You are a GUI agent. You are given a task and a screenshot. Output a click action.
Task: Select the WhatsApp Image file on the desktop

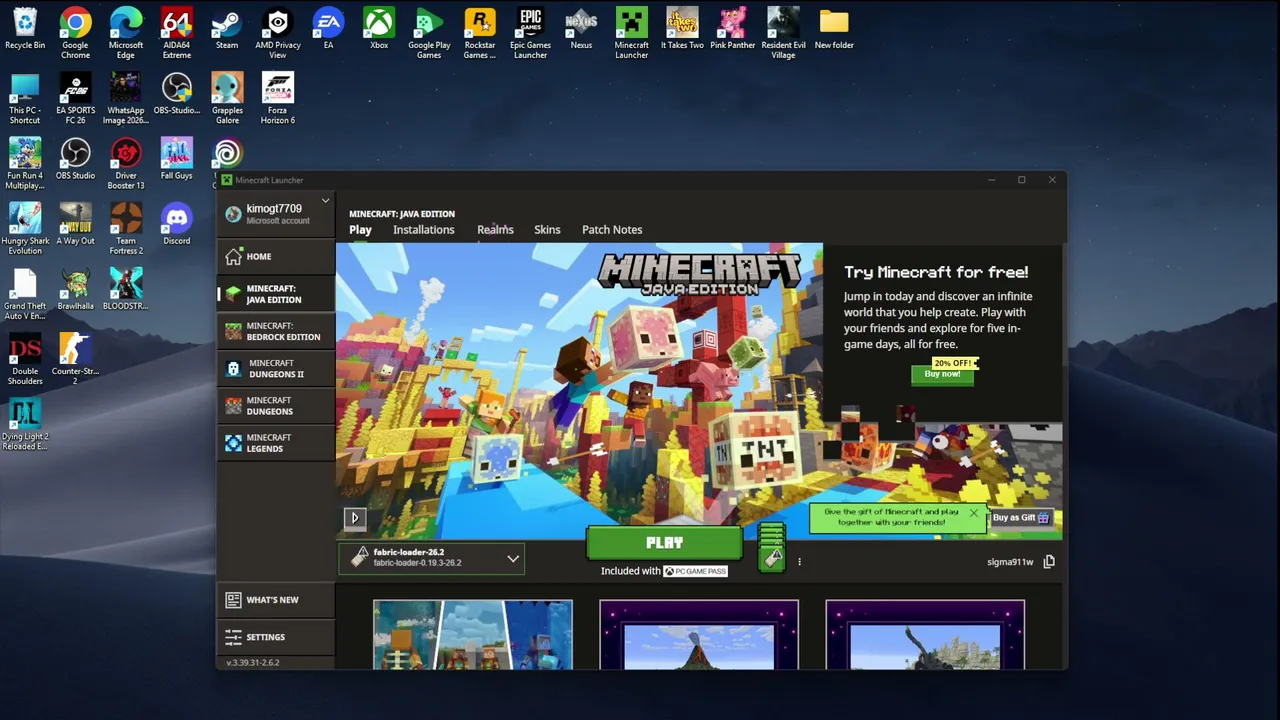[126, 99]
